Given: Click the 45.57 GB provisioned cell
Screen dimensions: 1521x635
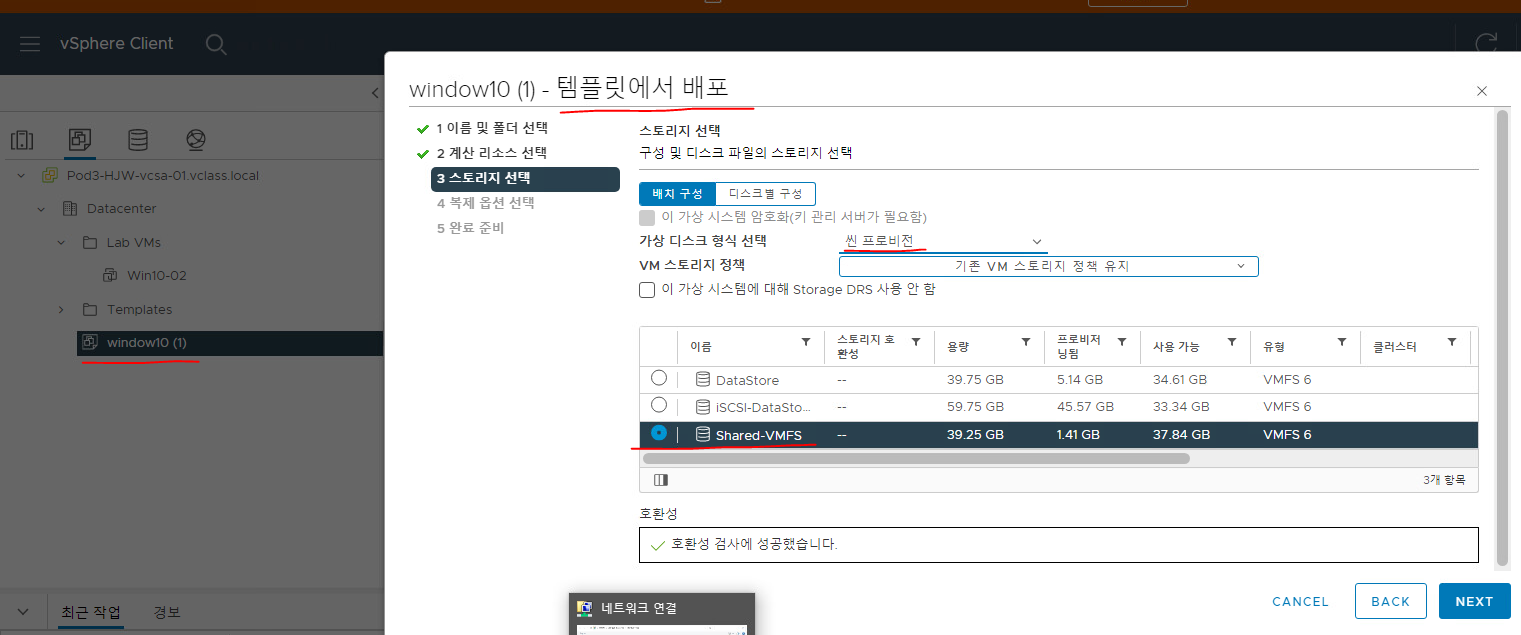Looking at the screenshot, I should 1085,407.
